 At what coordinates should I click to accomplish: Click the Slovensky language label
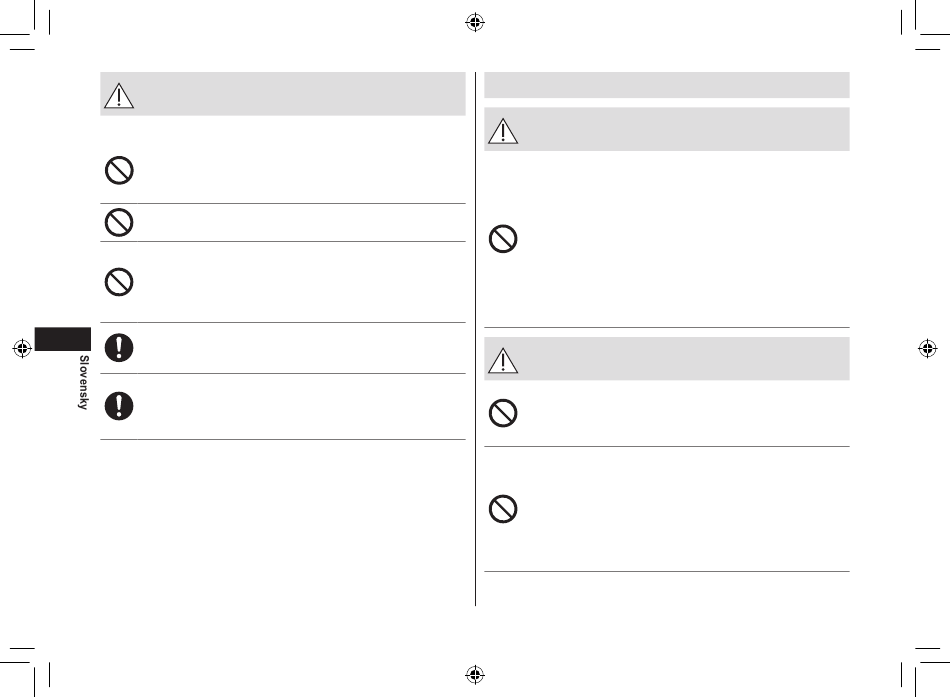coord(84,382)
